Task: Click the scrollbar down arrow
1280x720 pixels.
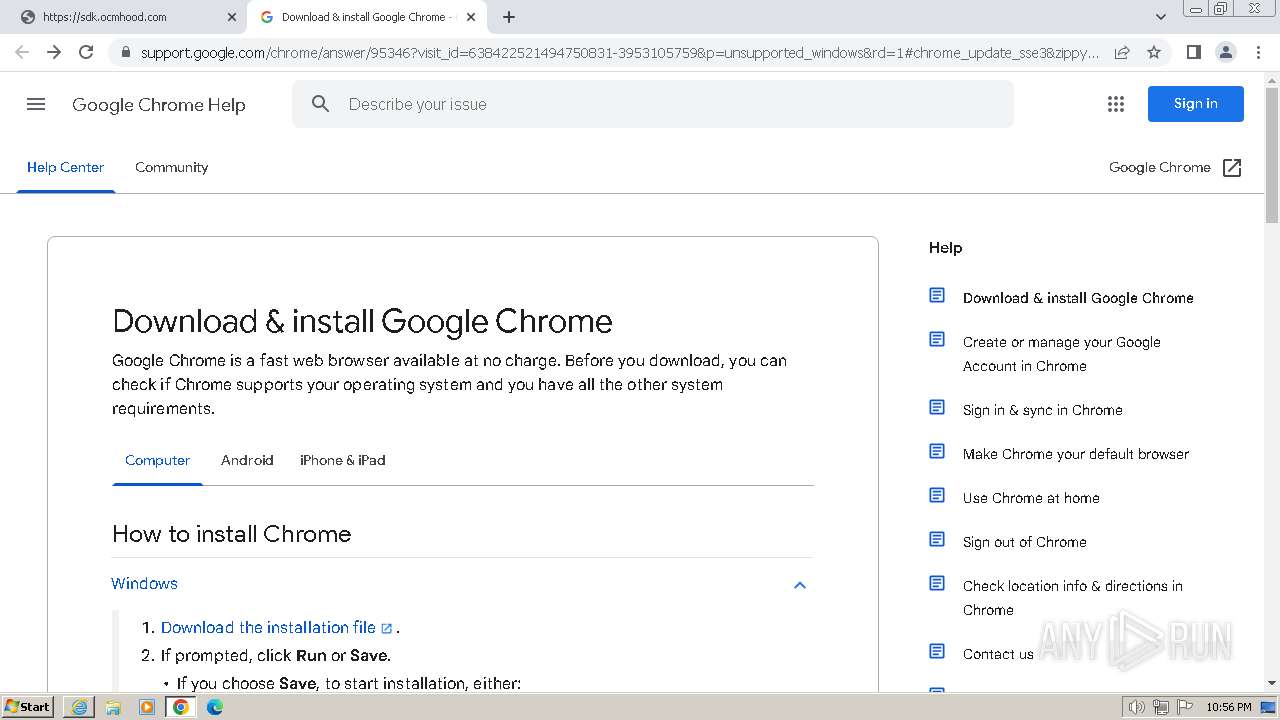Action: pos(1272,683)
